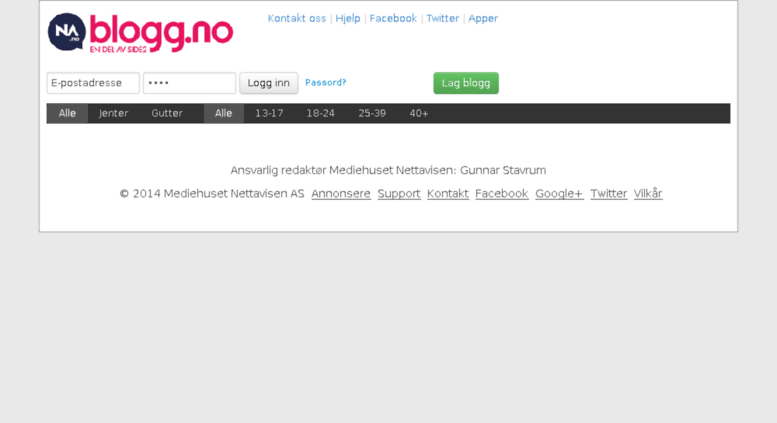Viewport: 777px width, 423px height.
Task: Open the header Facebook link
Action: tap(393, 18)
